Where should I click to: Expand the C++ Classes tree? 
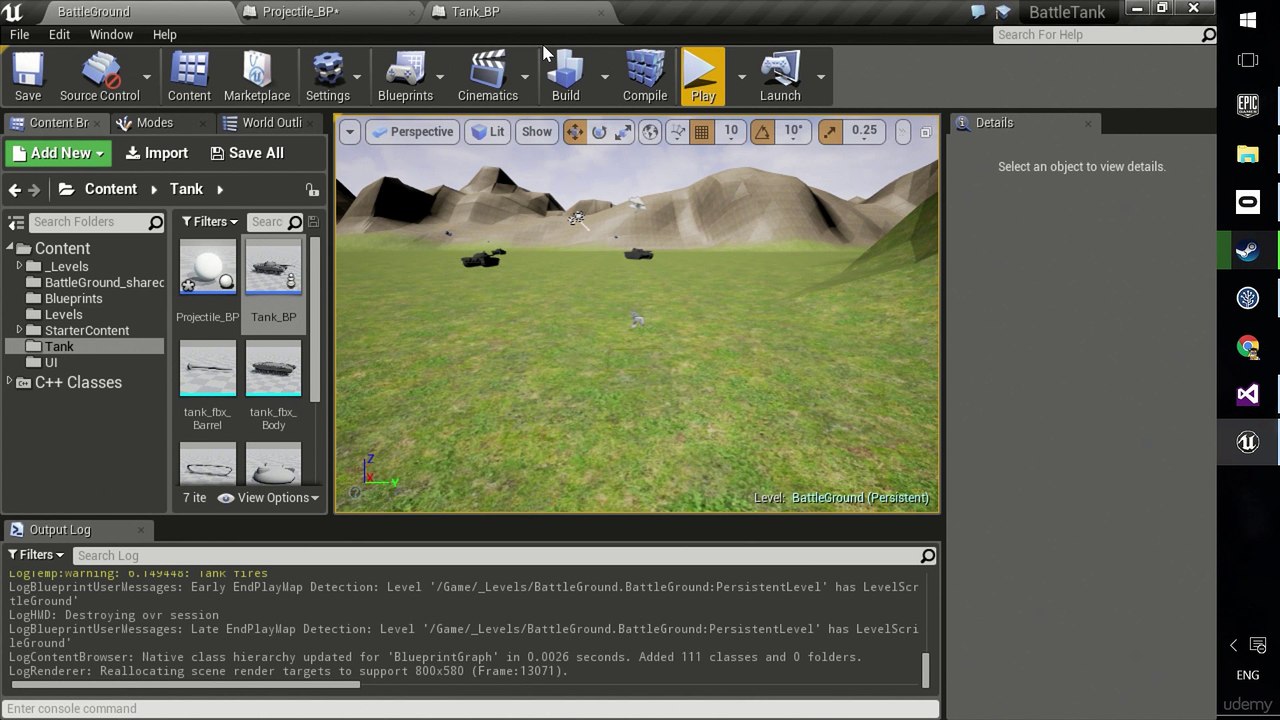(x=10, y=383)
